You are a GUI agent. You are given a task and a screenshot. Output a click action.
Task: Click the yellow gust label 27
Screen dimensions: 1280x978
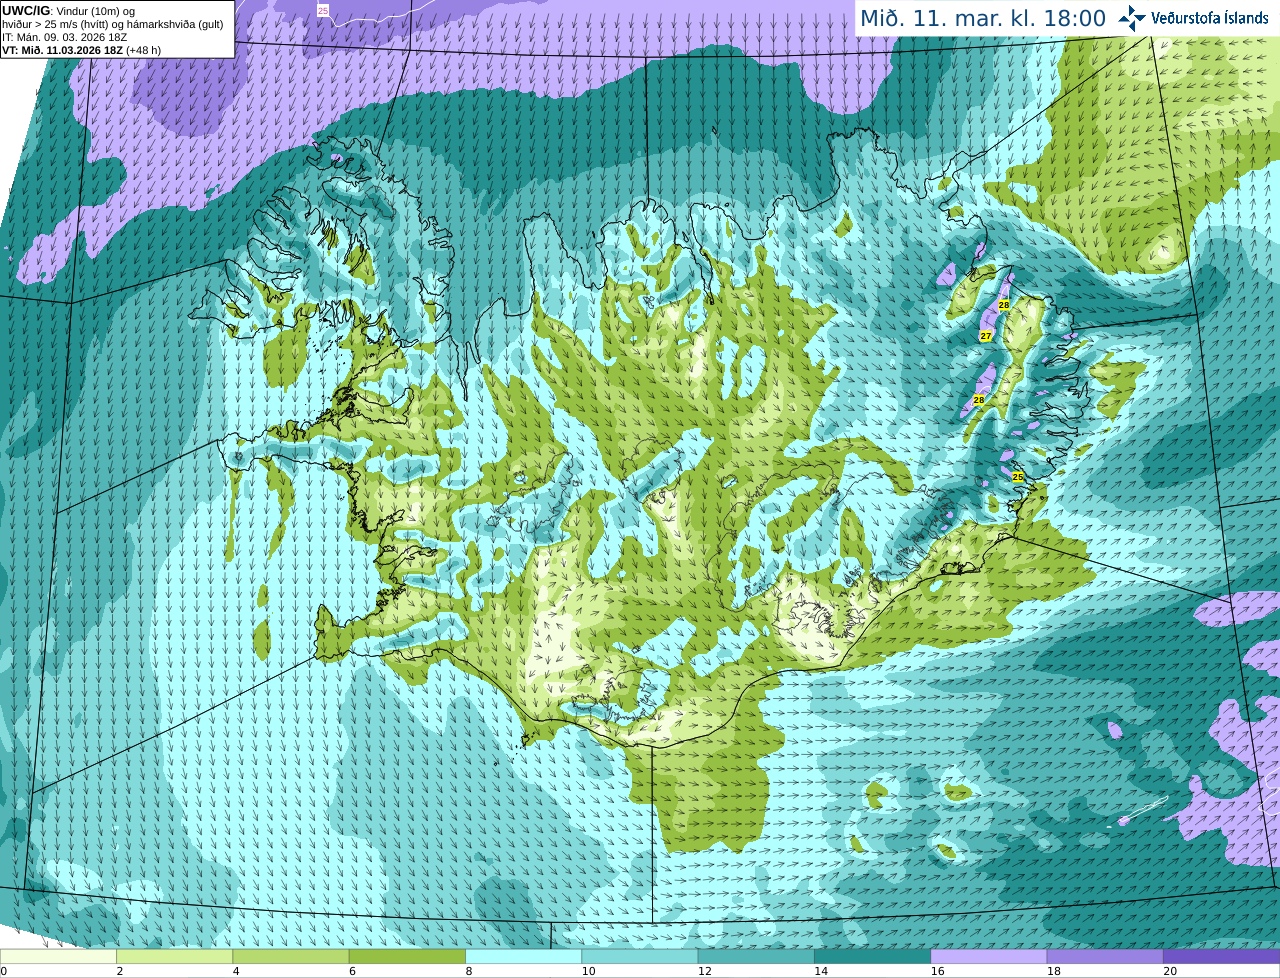pyautogui.click(x=986, y=336)
